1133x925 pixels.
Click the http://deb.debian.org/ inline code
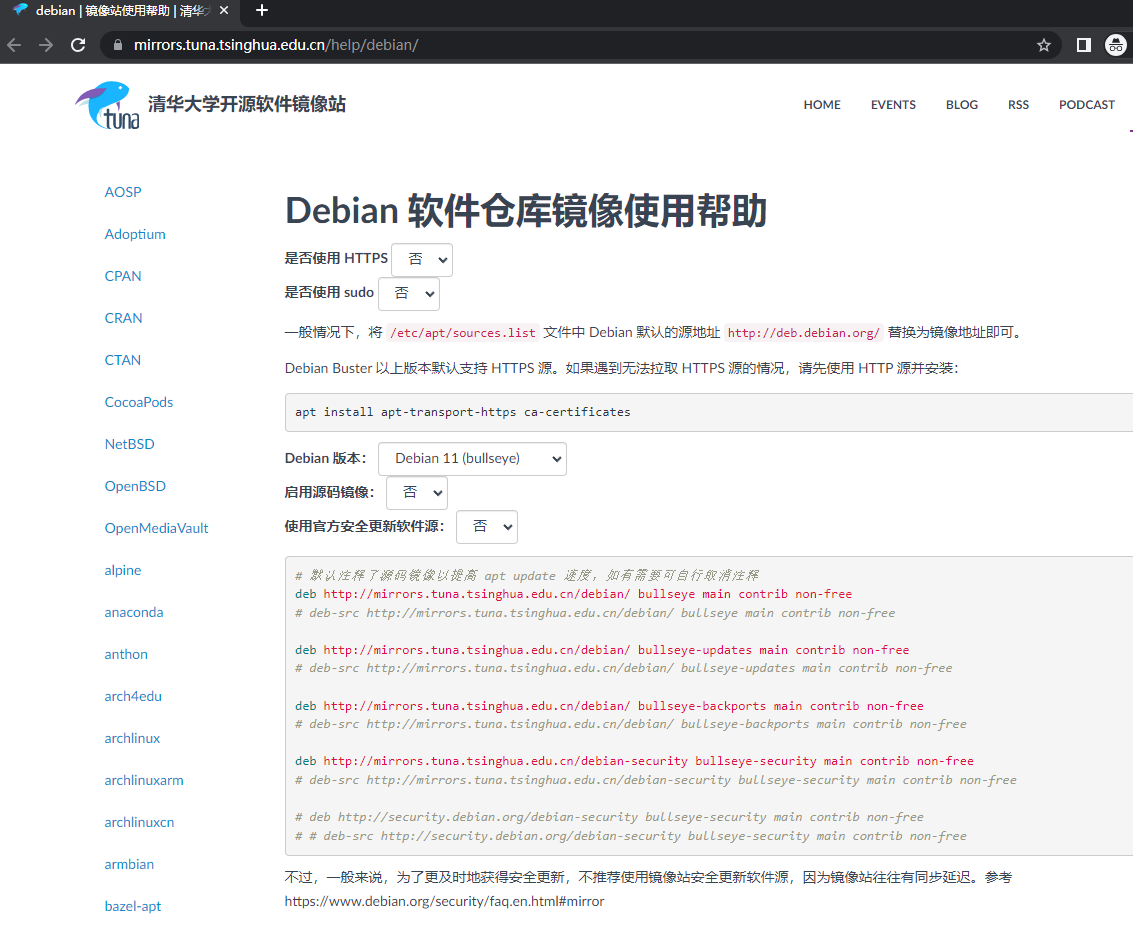pos(804,332)
